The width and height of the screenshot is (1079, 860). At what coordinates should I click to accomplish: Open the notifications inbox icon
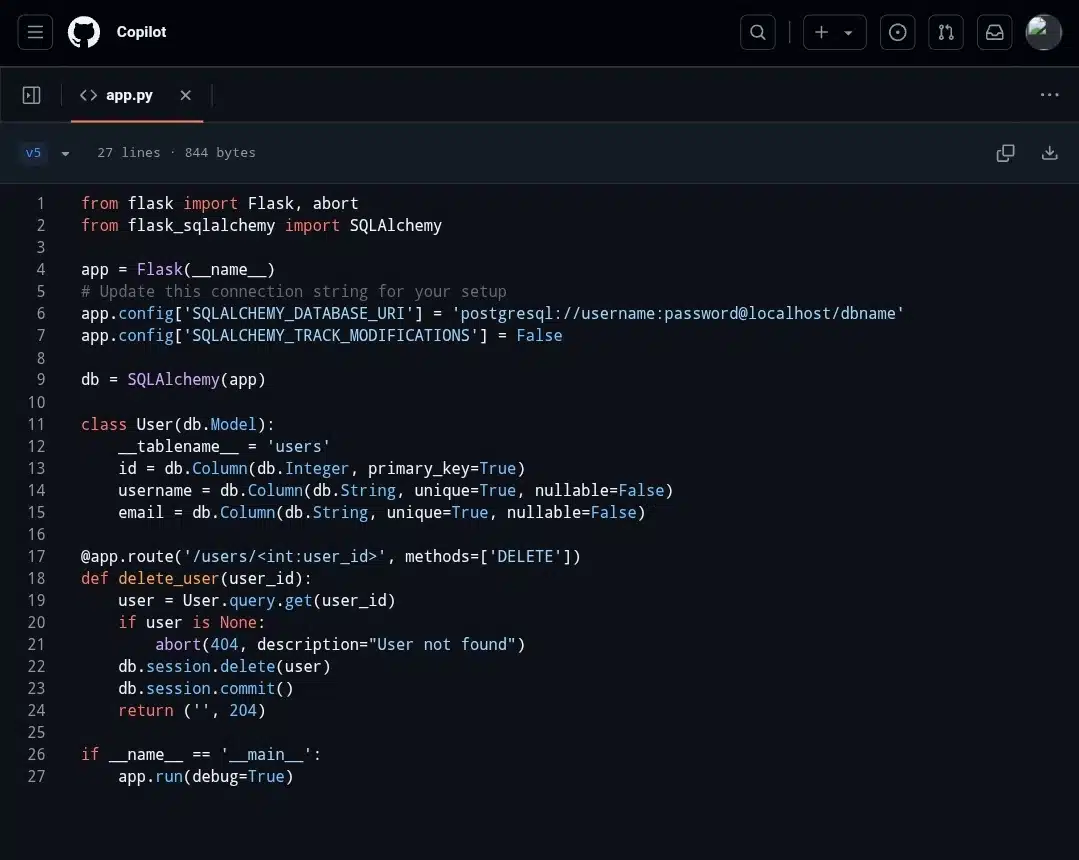click(994, 32)
